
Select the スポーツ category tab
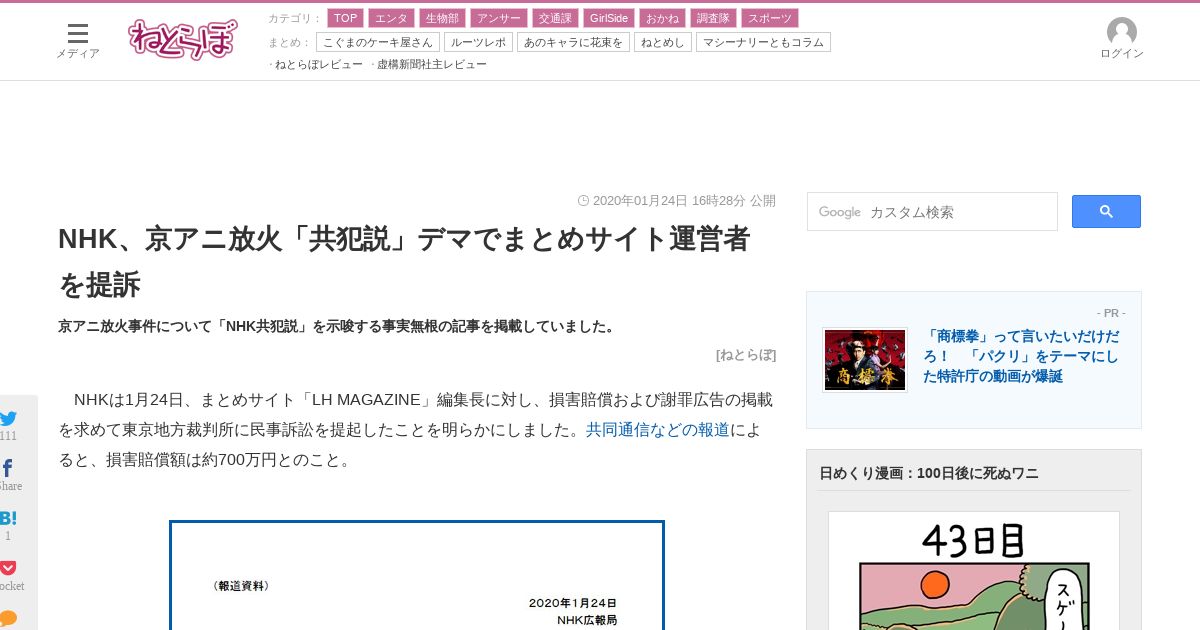point(770,18)
